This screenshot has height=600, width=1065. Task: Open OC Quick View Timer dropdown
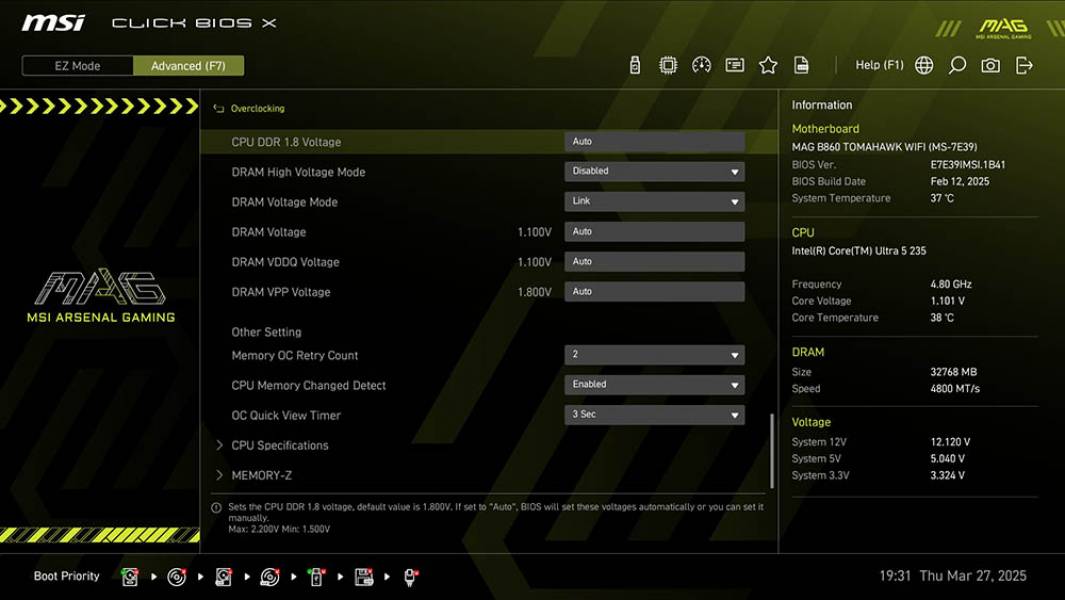654,415
